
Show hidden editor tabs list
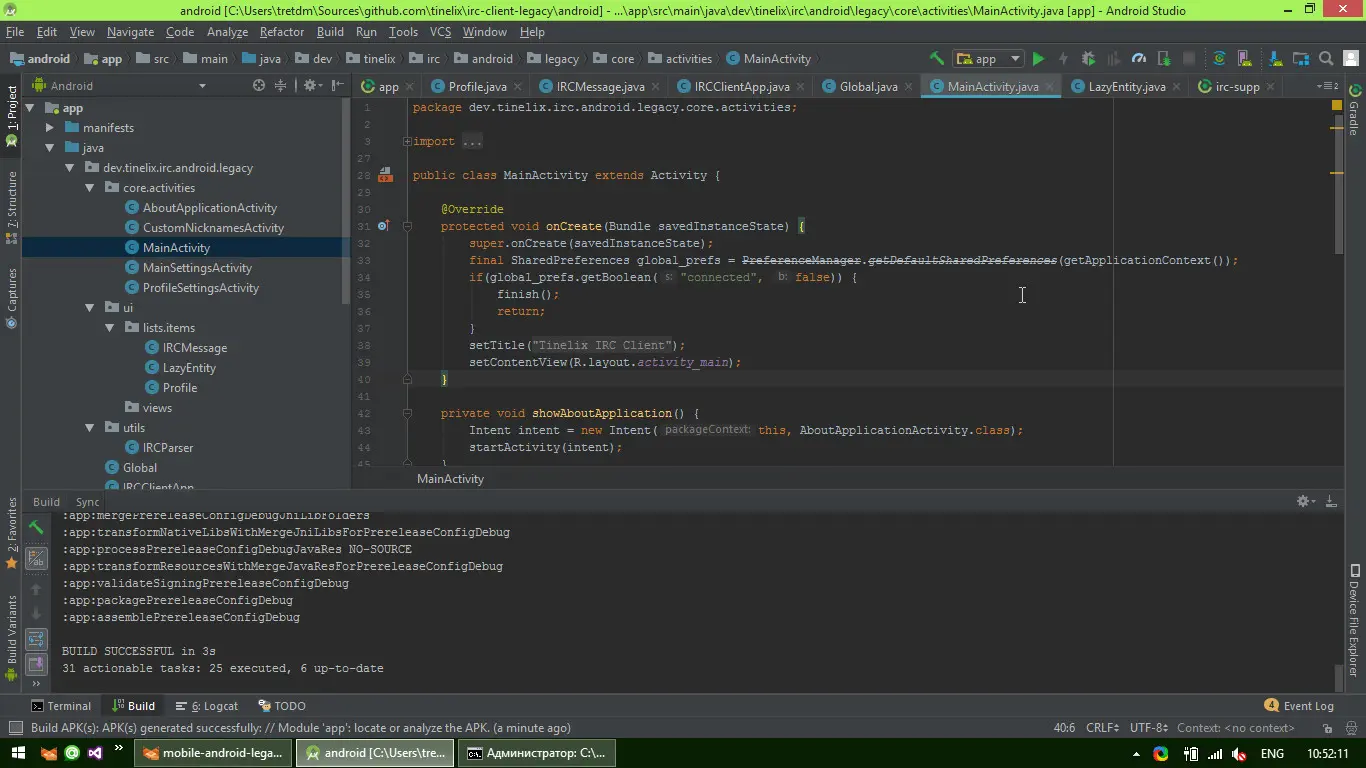1327,86
